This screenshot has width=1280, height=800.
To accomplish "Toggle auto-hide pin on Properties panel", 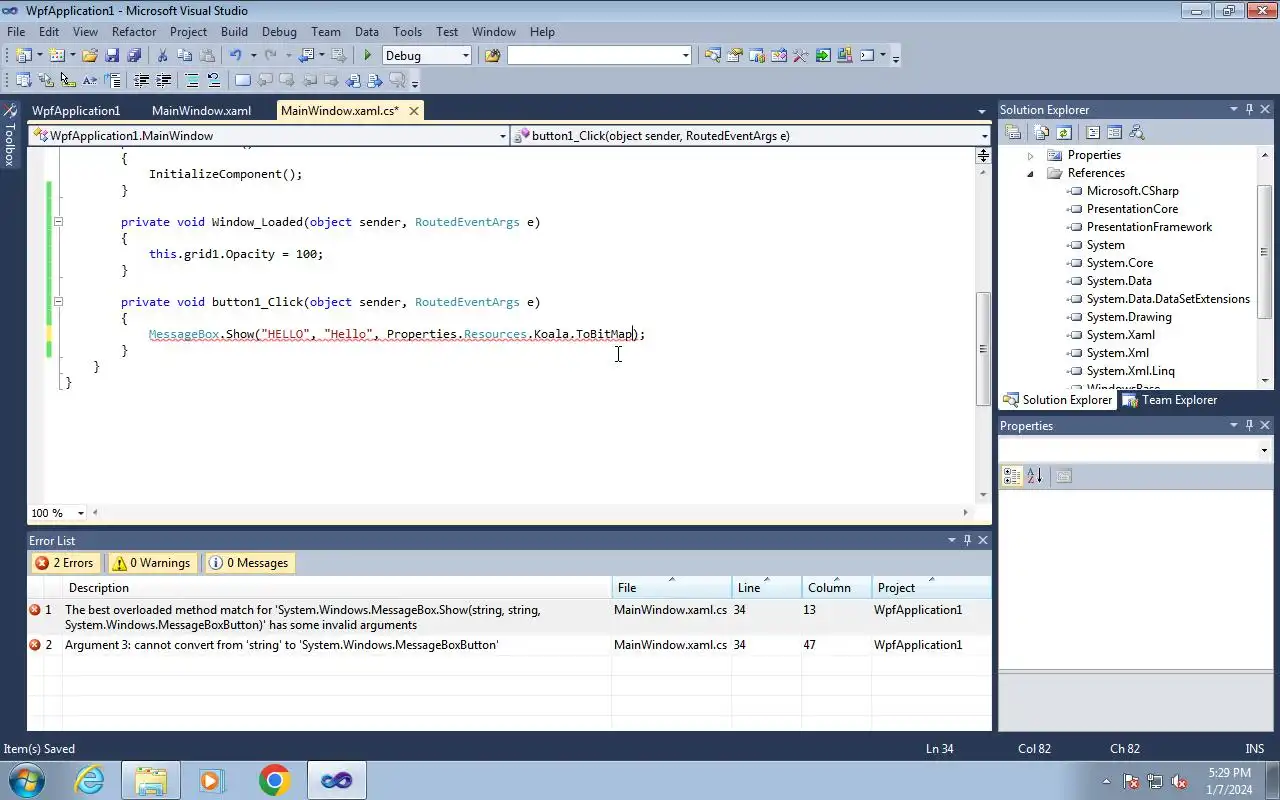I will point(1249,426).
